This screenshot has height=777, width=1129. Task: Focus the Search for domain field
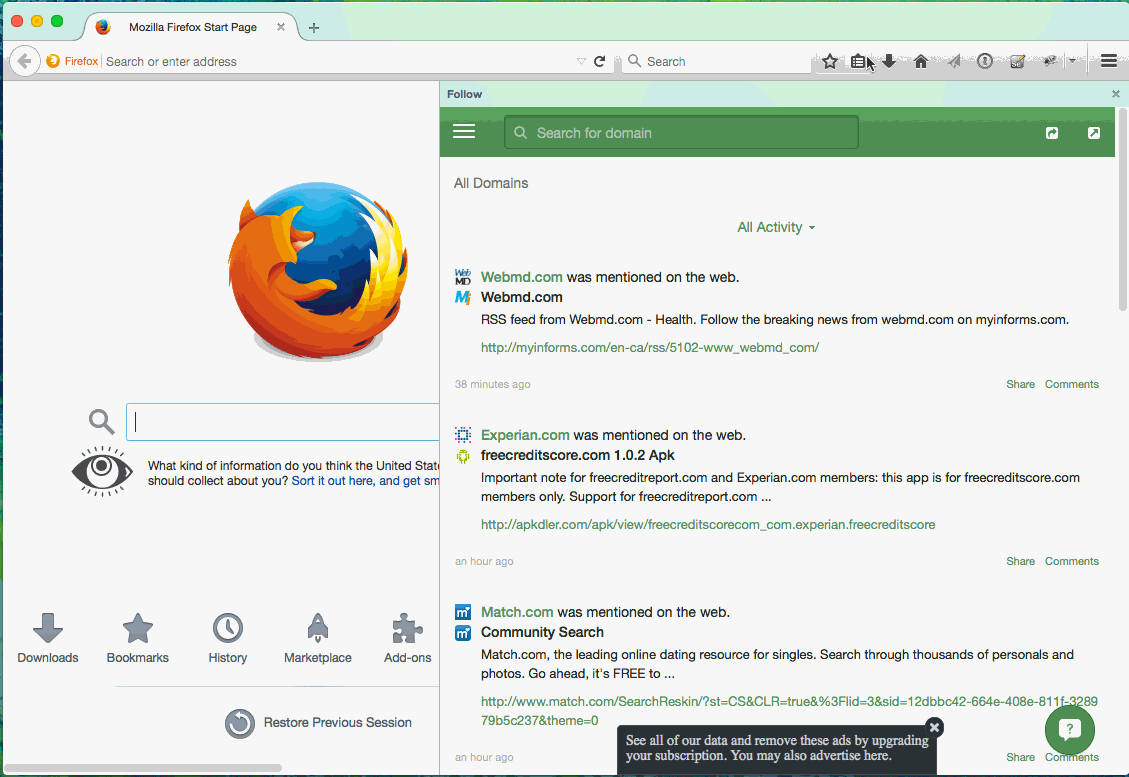point(681,133)
